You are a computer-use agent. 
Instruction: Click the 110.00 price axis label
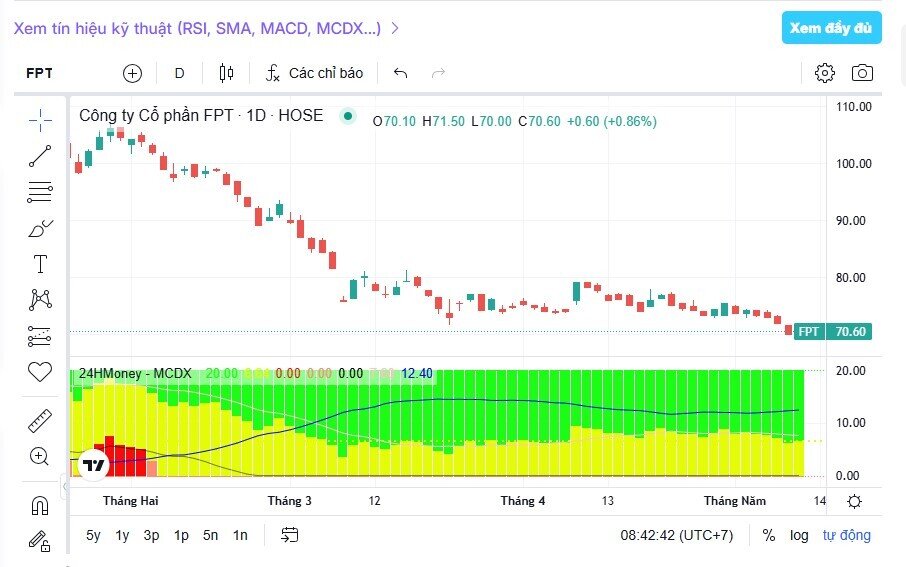tap(853, 106)
